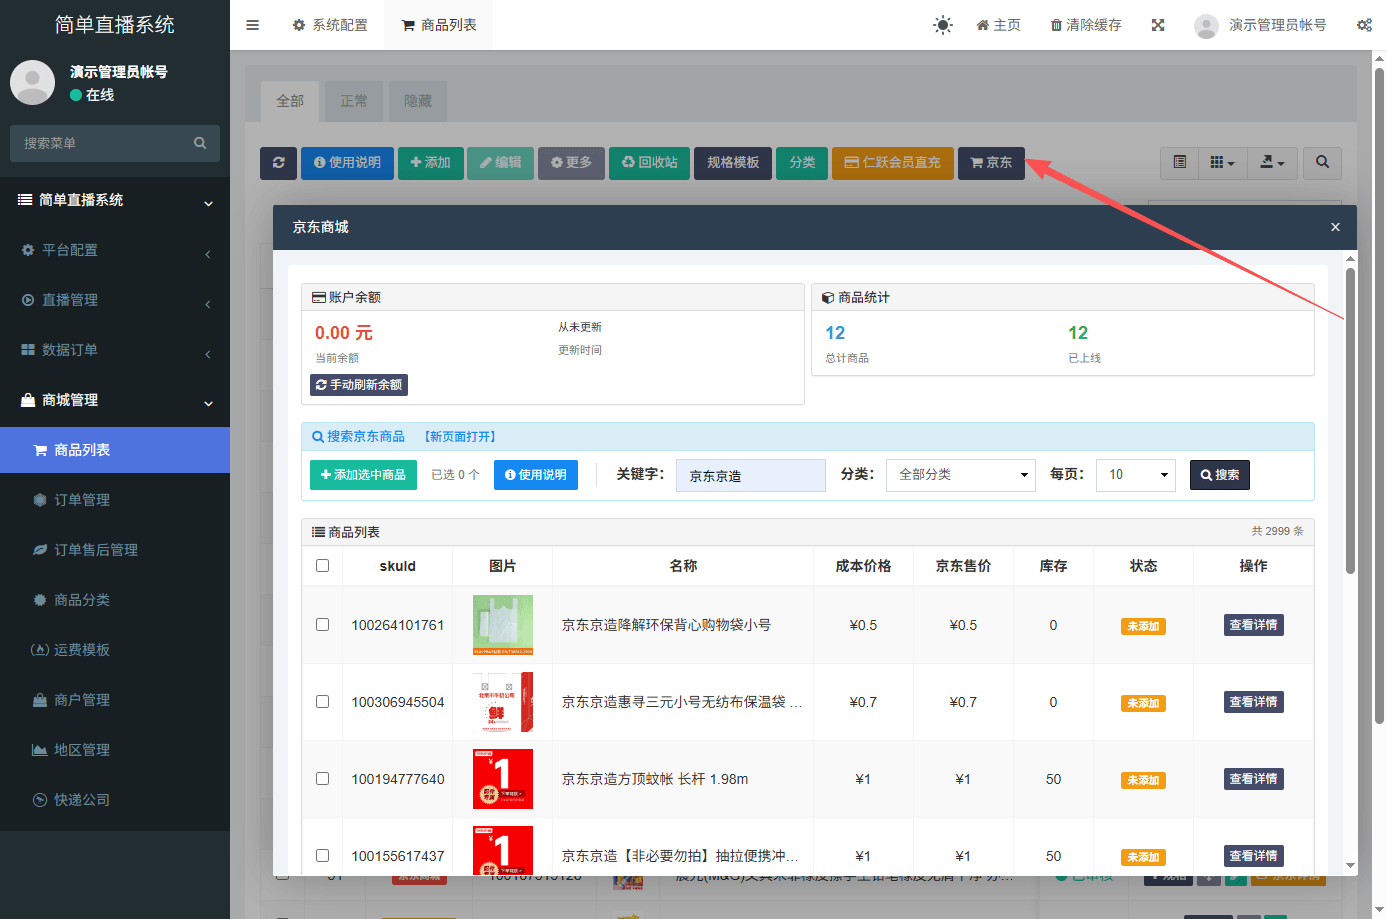Open the 降解环保背心购物袋 product thumbnail
Image resolution: width=1387 pixels, height=919 pixels.
coord(503,625)
